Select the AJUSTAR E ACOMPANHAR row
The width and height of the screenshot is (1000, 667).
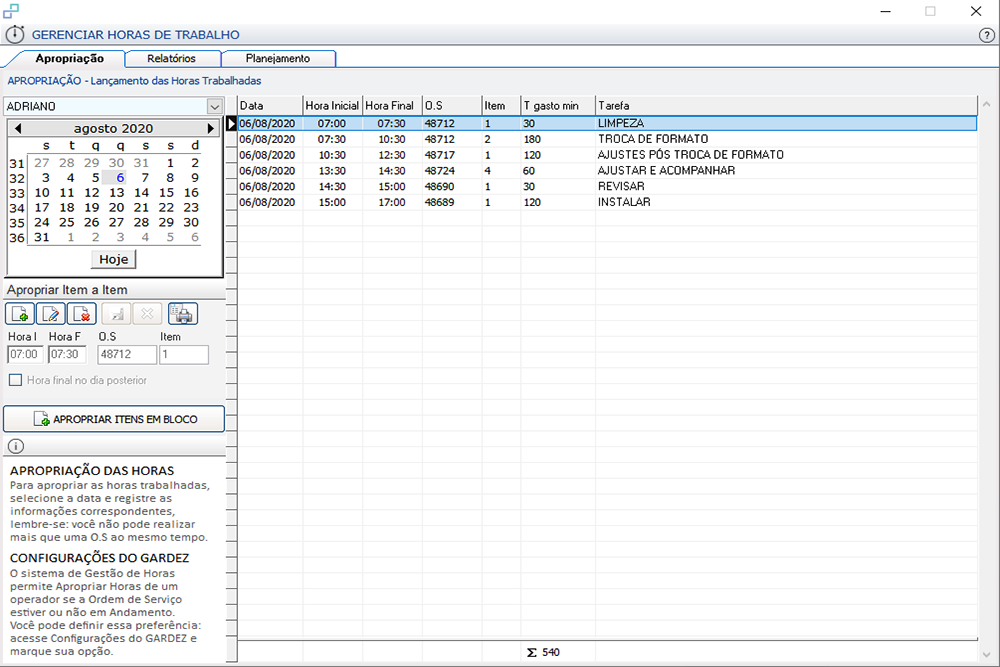click(607, 171)
